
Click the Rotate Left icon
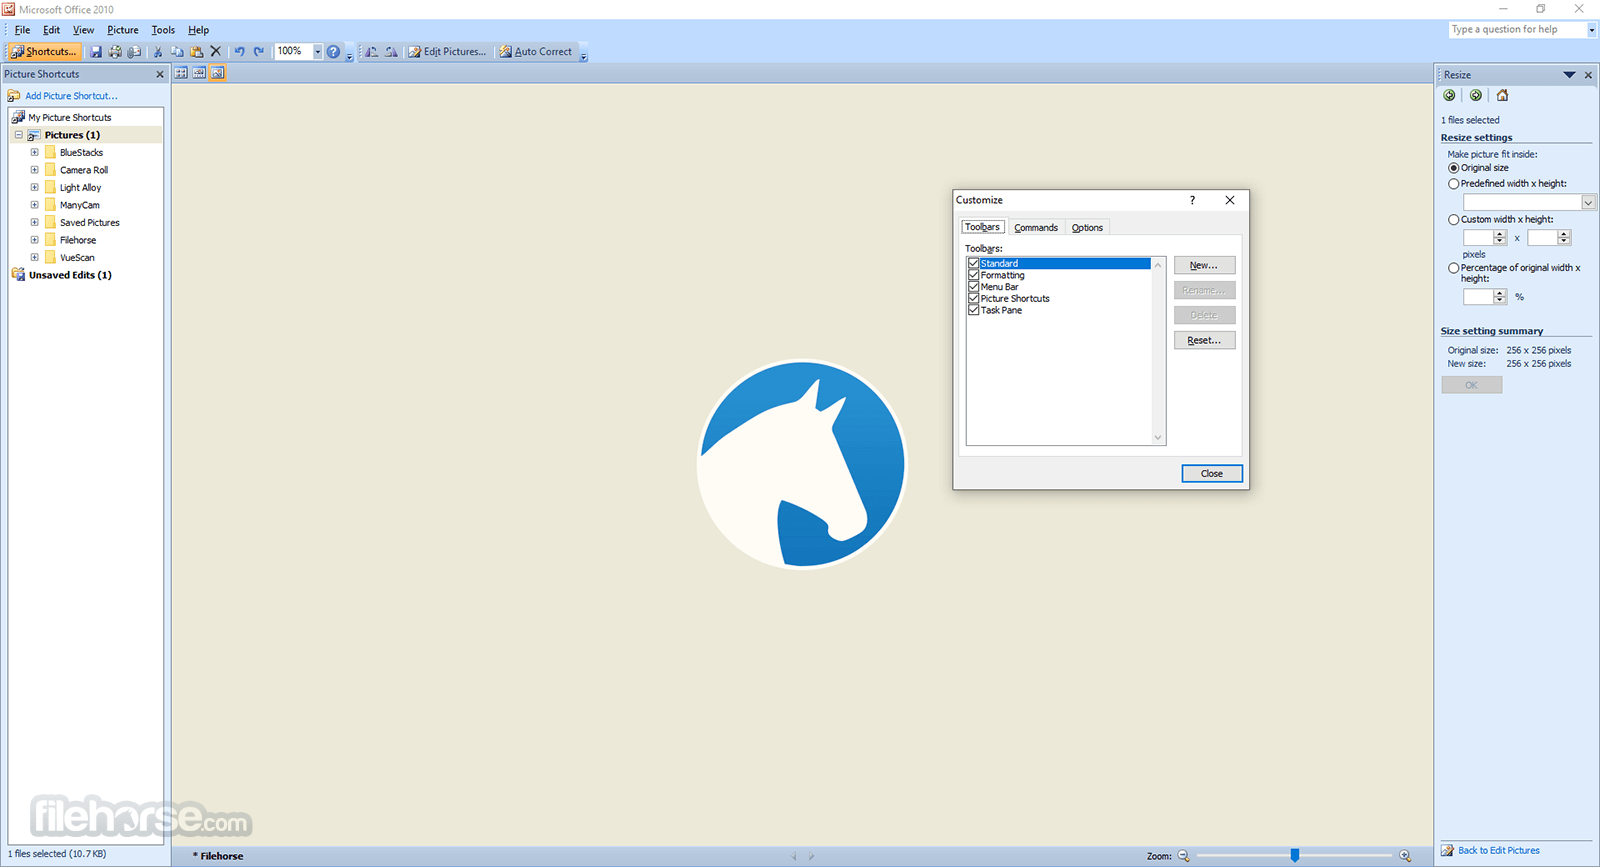click(x=371, y=51)
